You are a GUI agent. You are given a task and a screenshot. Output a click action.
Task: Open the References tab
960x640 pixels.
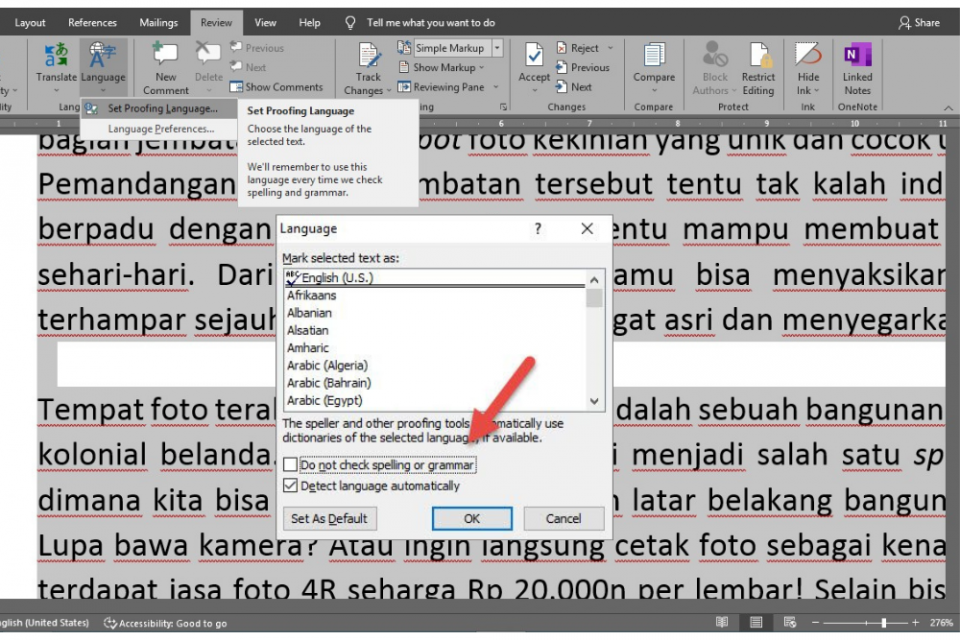click(x=92, y=23)
